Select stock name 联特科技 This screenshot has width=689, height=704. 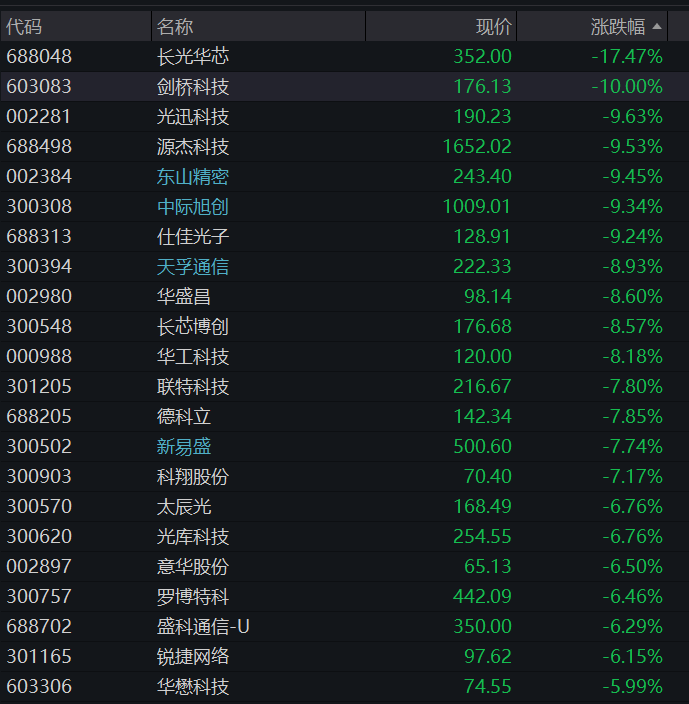193,387
